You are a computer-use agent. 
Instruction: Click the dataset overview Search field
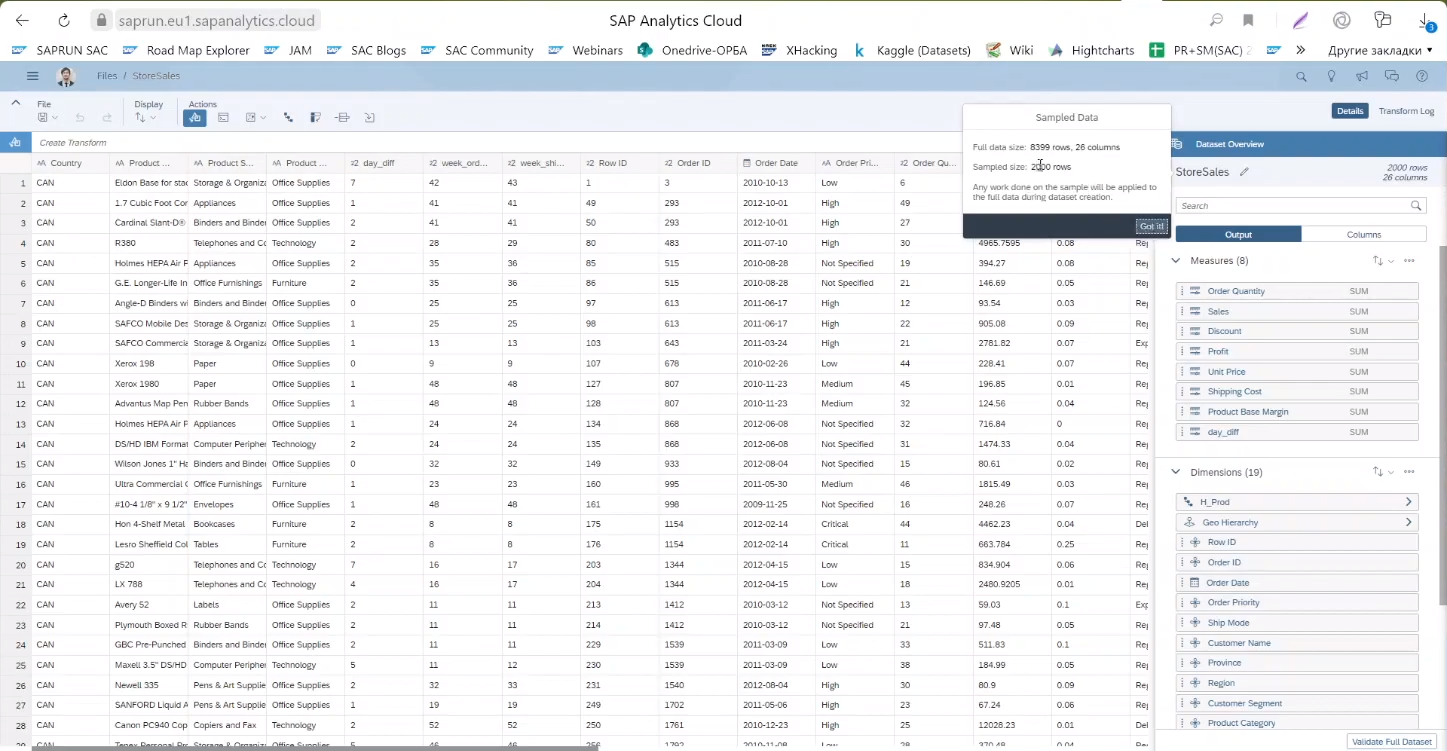pos(1300,206)
